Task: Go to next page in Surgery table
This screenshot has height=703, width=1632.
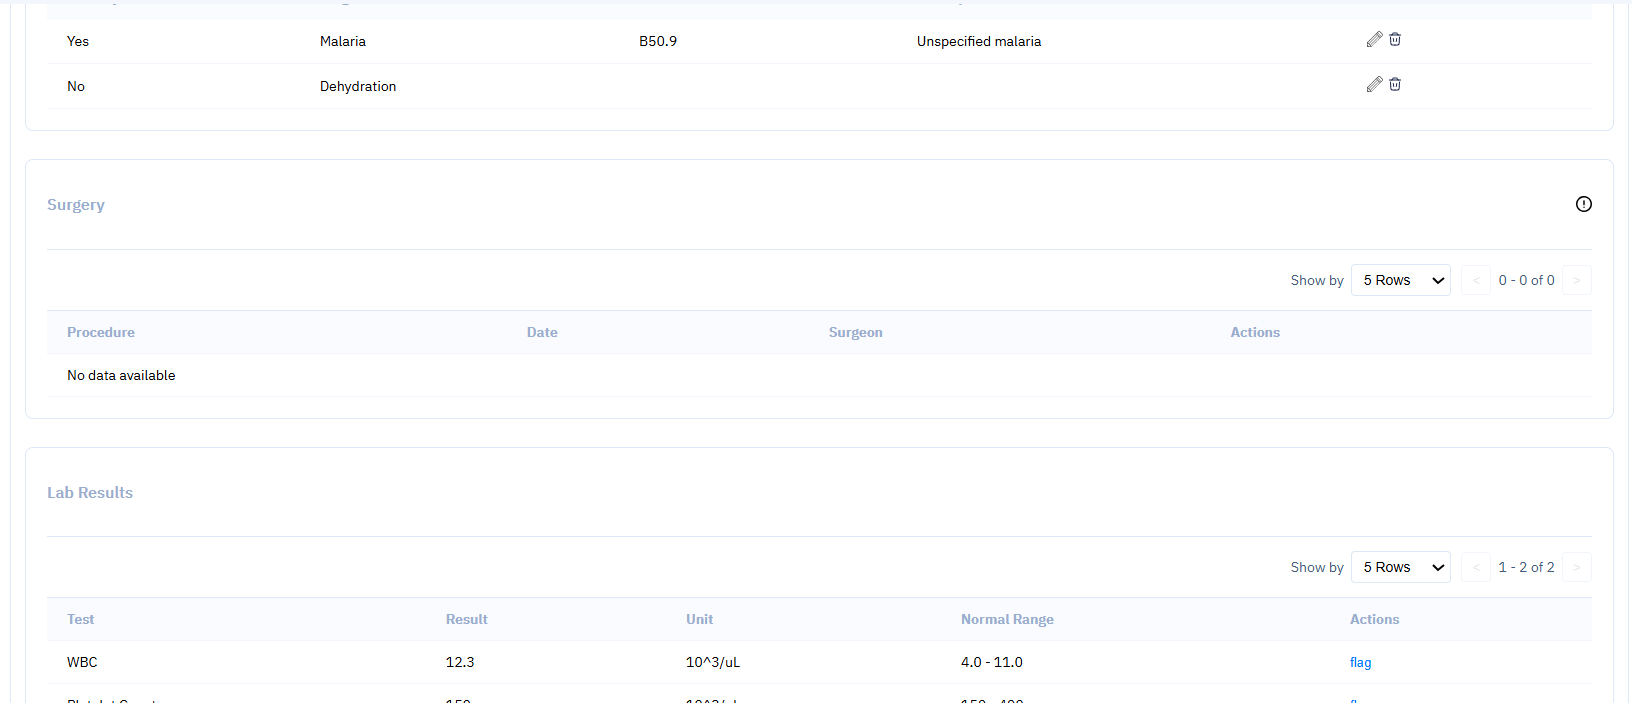Action: [x=1577, y=280]
